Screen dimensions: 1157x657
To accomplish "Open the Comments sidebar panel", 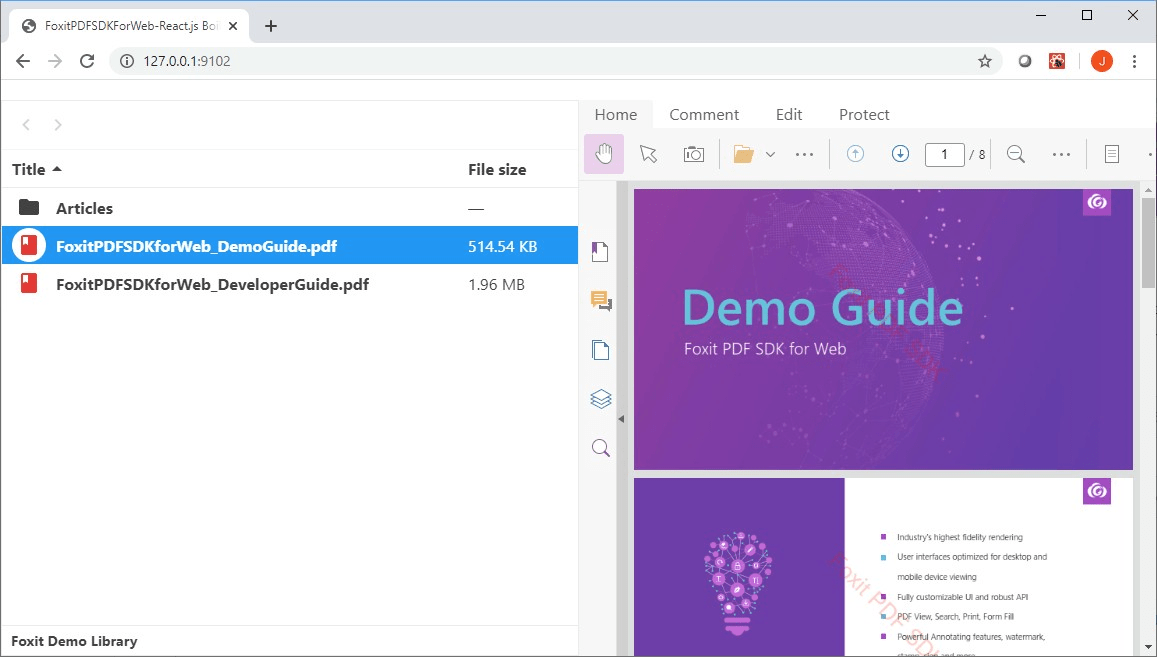I will tap(601, 300).
